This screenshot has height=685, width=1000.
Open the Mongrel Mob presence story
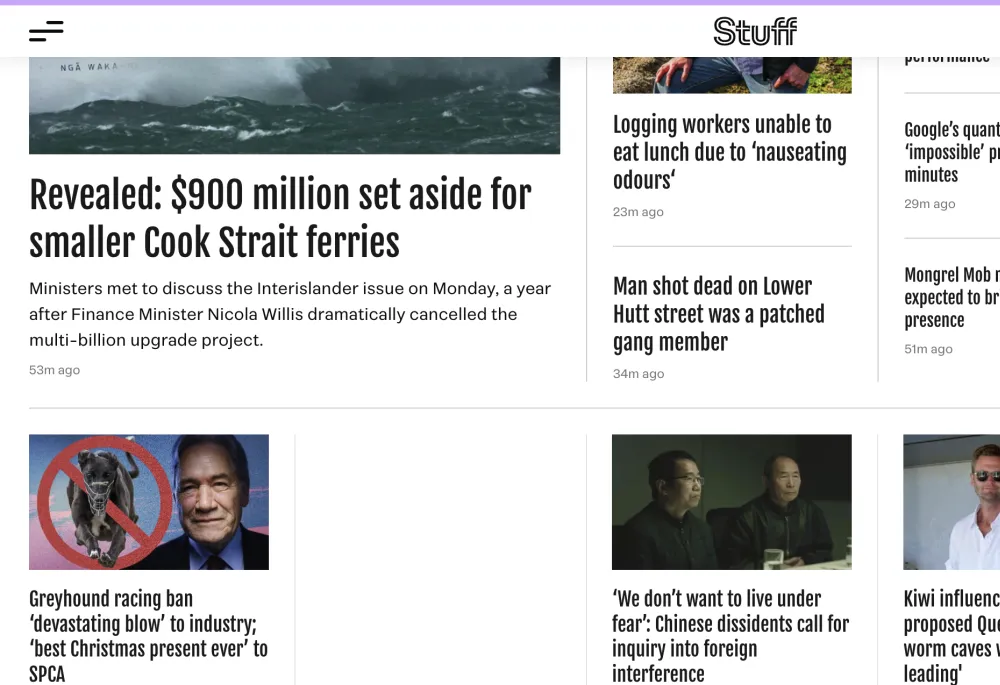951,297
